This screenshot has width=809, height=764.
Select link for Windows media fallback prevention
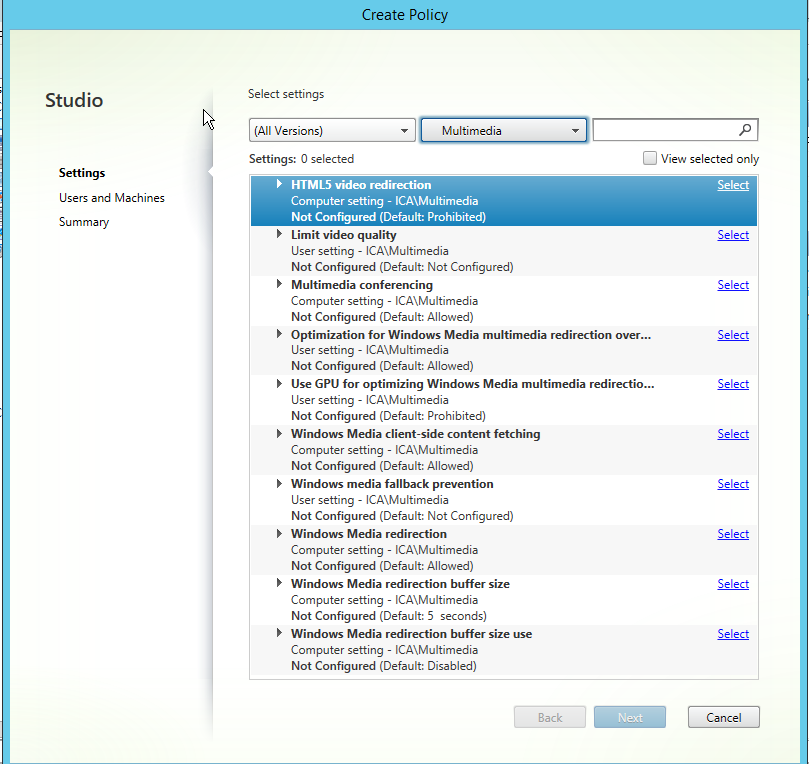pos(733,484)
